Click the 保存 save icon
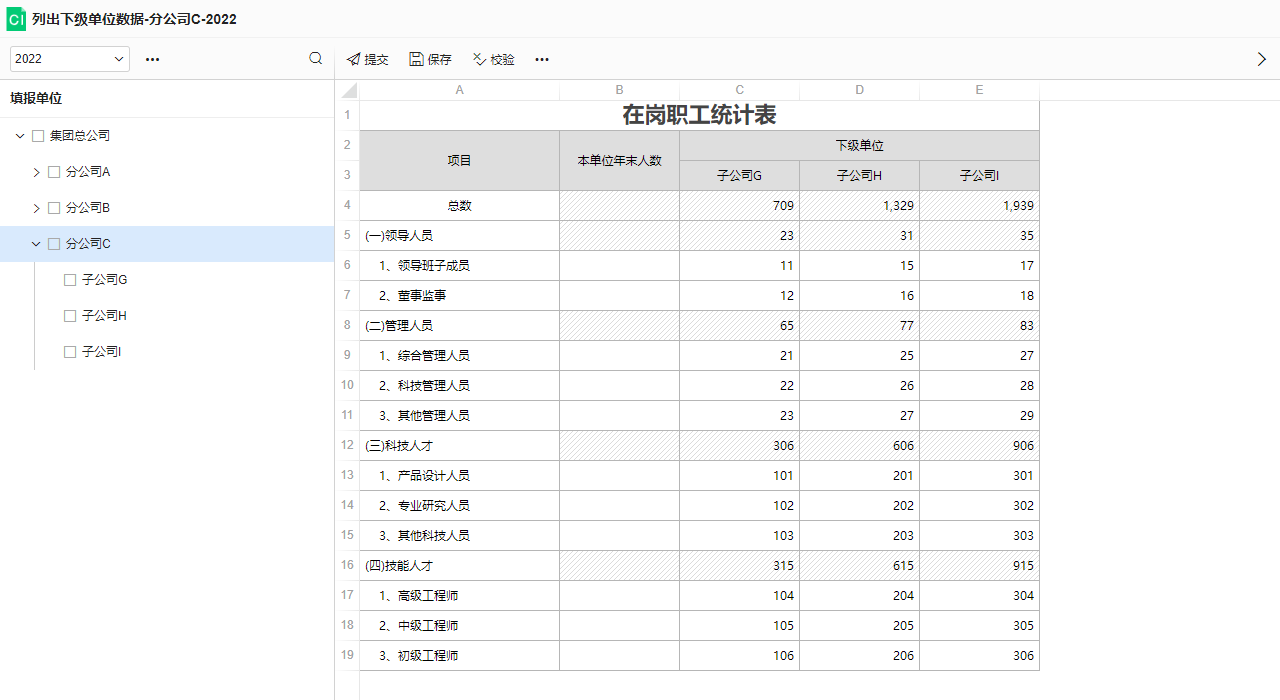Screen dimensions: 1280x700 coord(416,59)
